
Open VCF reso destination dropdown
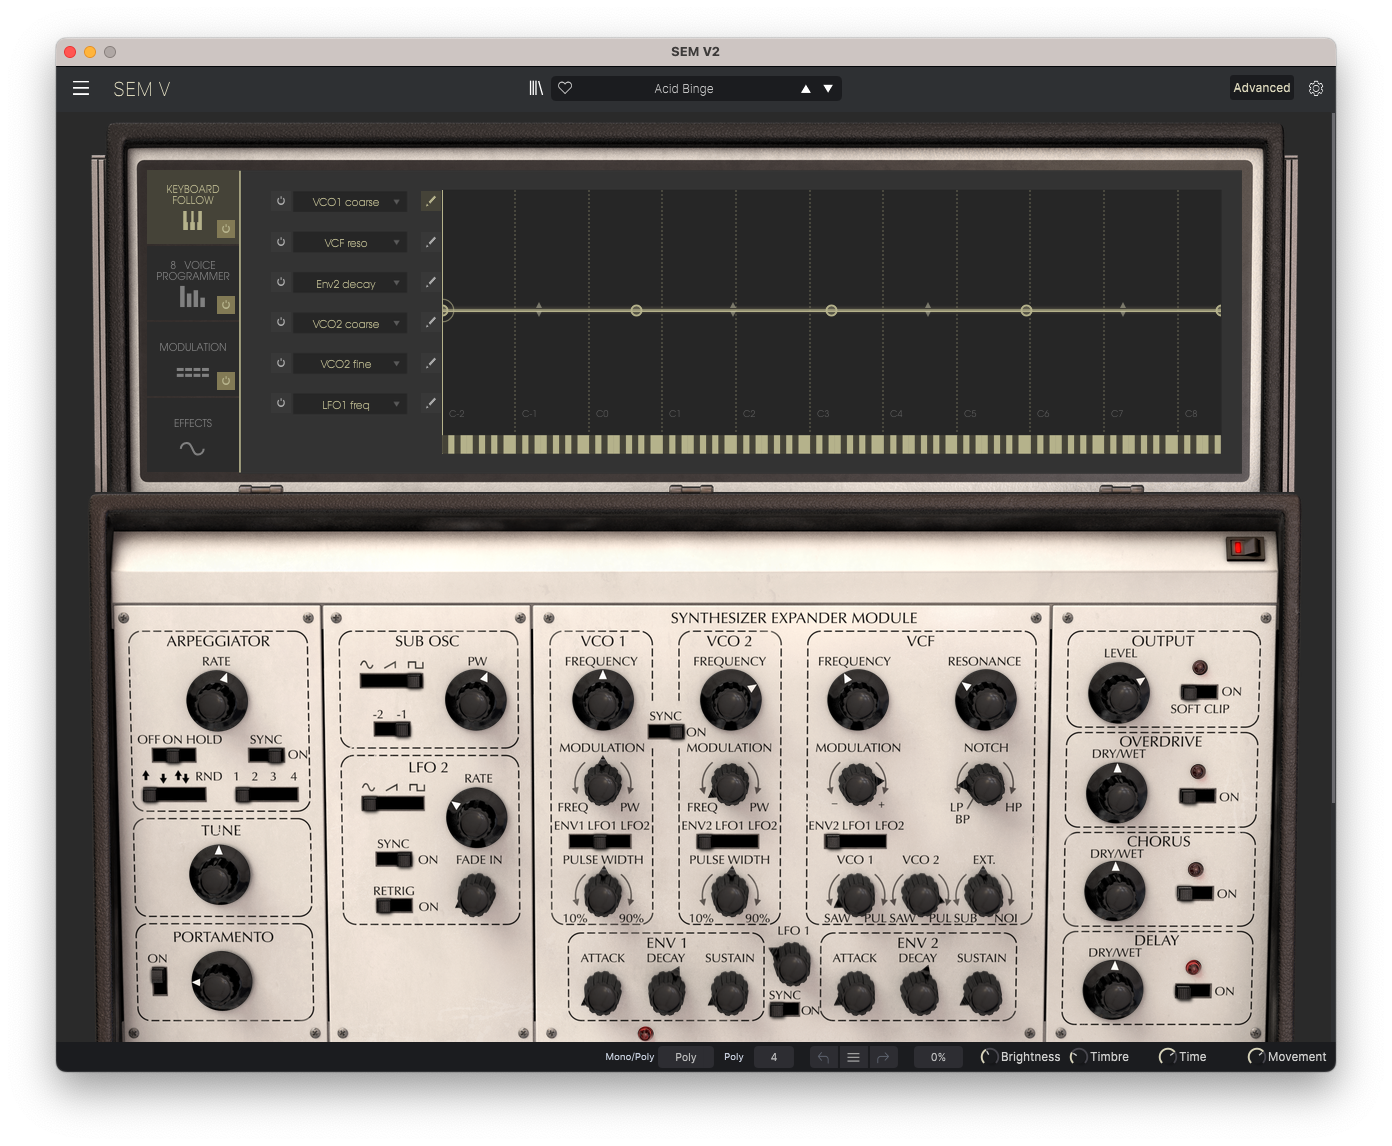click(350, 243)
